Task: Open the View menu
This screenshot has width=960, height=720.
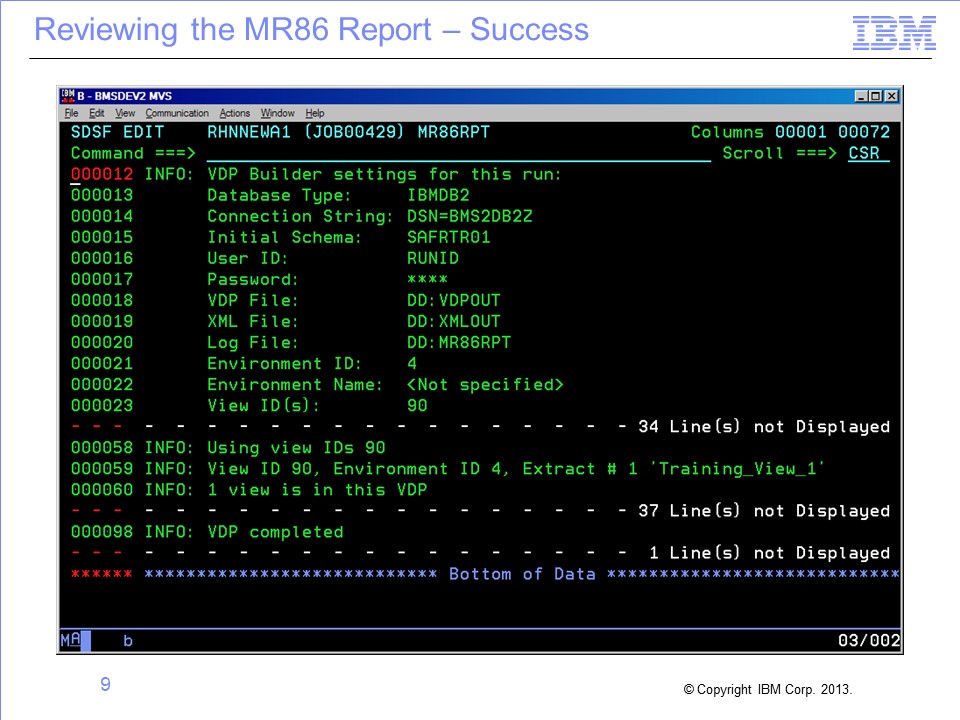Action: (x=125, y=113)
